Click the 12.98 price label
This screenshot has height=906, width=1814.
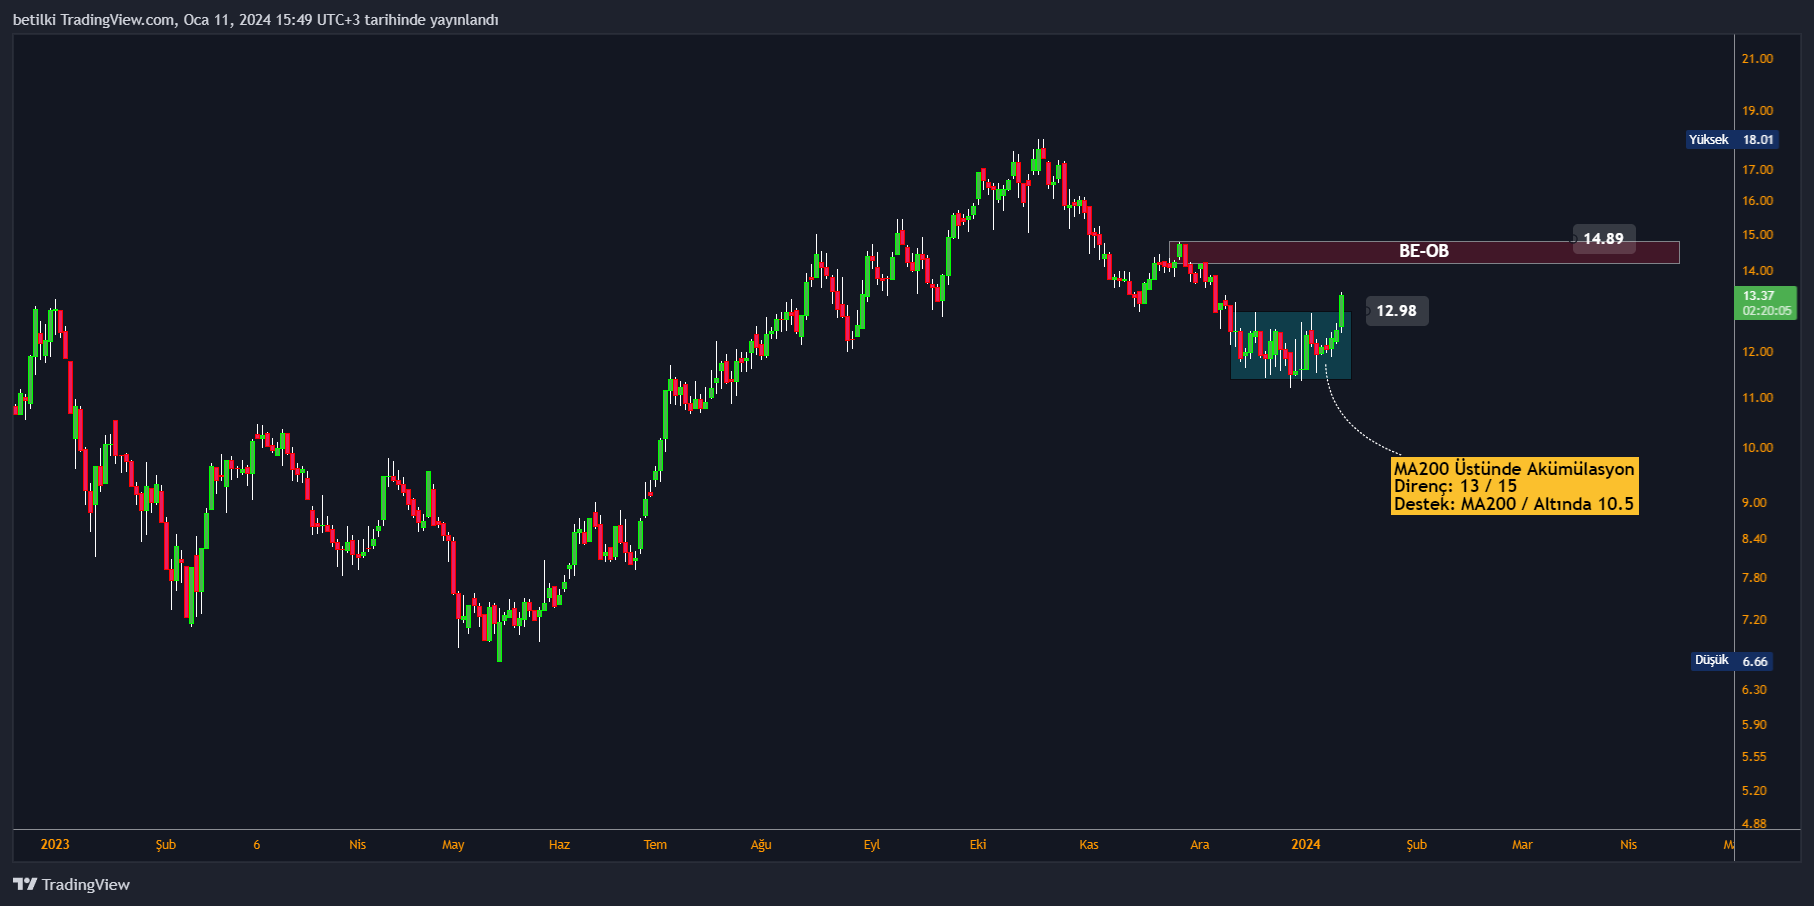coord(1396,311)
